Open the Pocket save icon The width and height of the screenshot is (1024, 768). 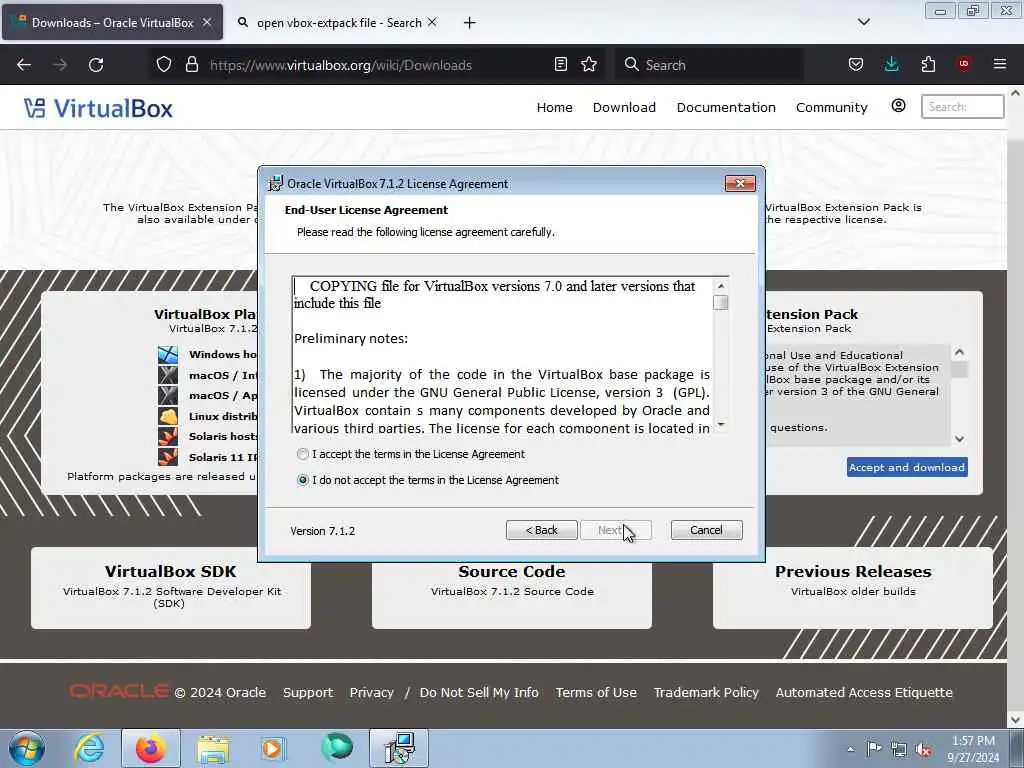856,64
